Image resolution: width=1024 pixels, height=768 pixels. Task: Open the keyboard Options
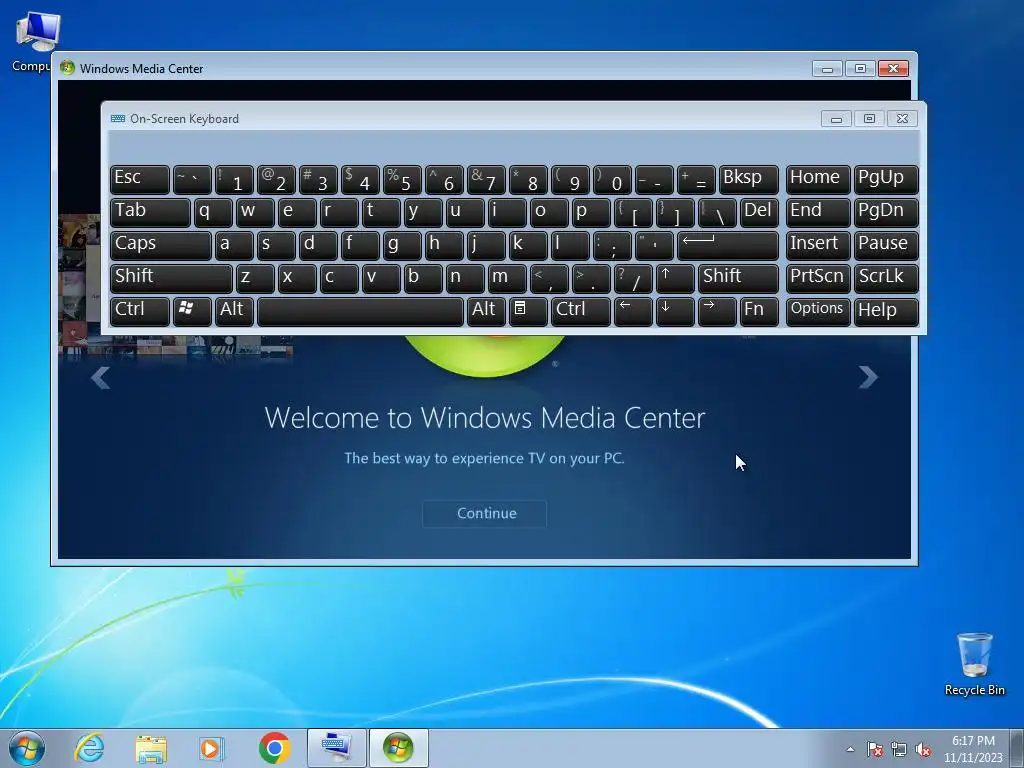818,311
